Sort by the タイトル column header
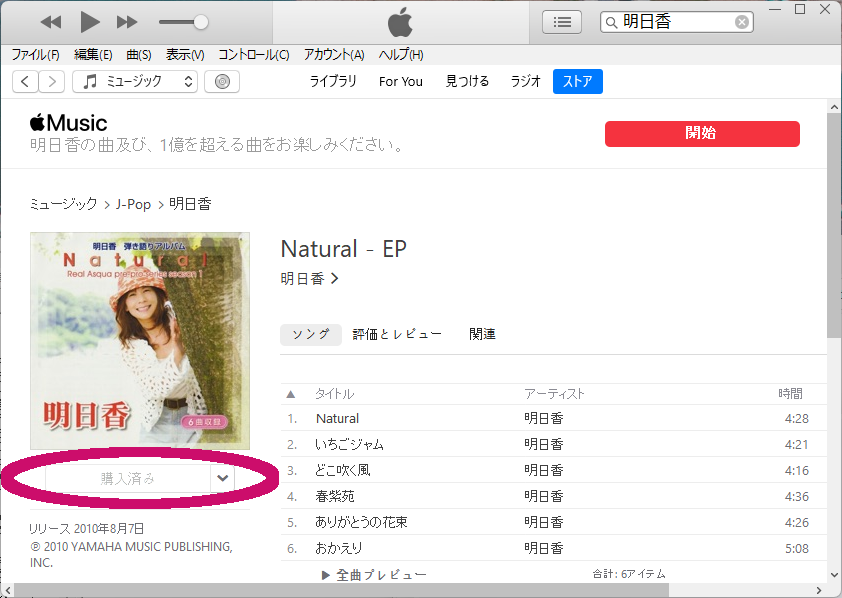The height and width of the screenshot is (598, 842). click(335, 394)
